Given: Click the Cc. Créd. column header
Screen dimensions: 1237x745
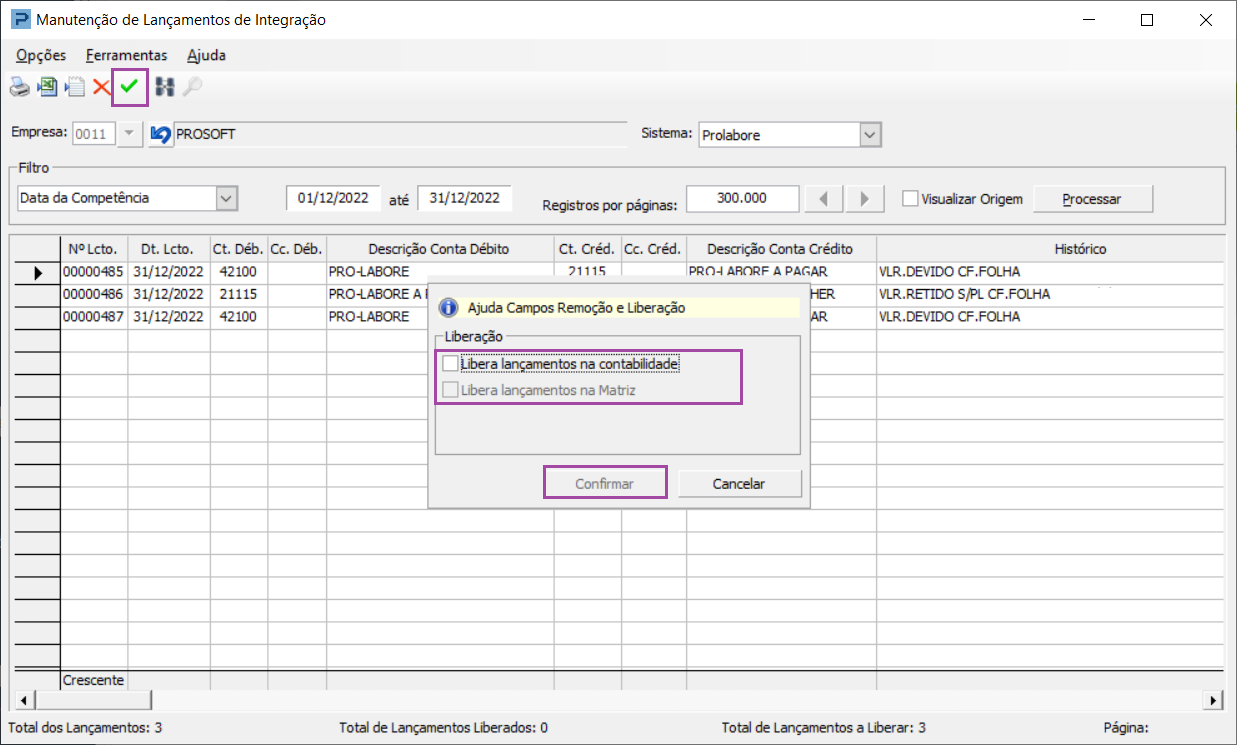Looking at the screenshot, I should coord(653,249).
